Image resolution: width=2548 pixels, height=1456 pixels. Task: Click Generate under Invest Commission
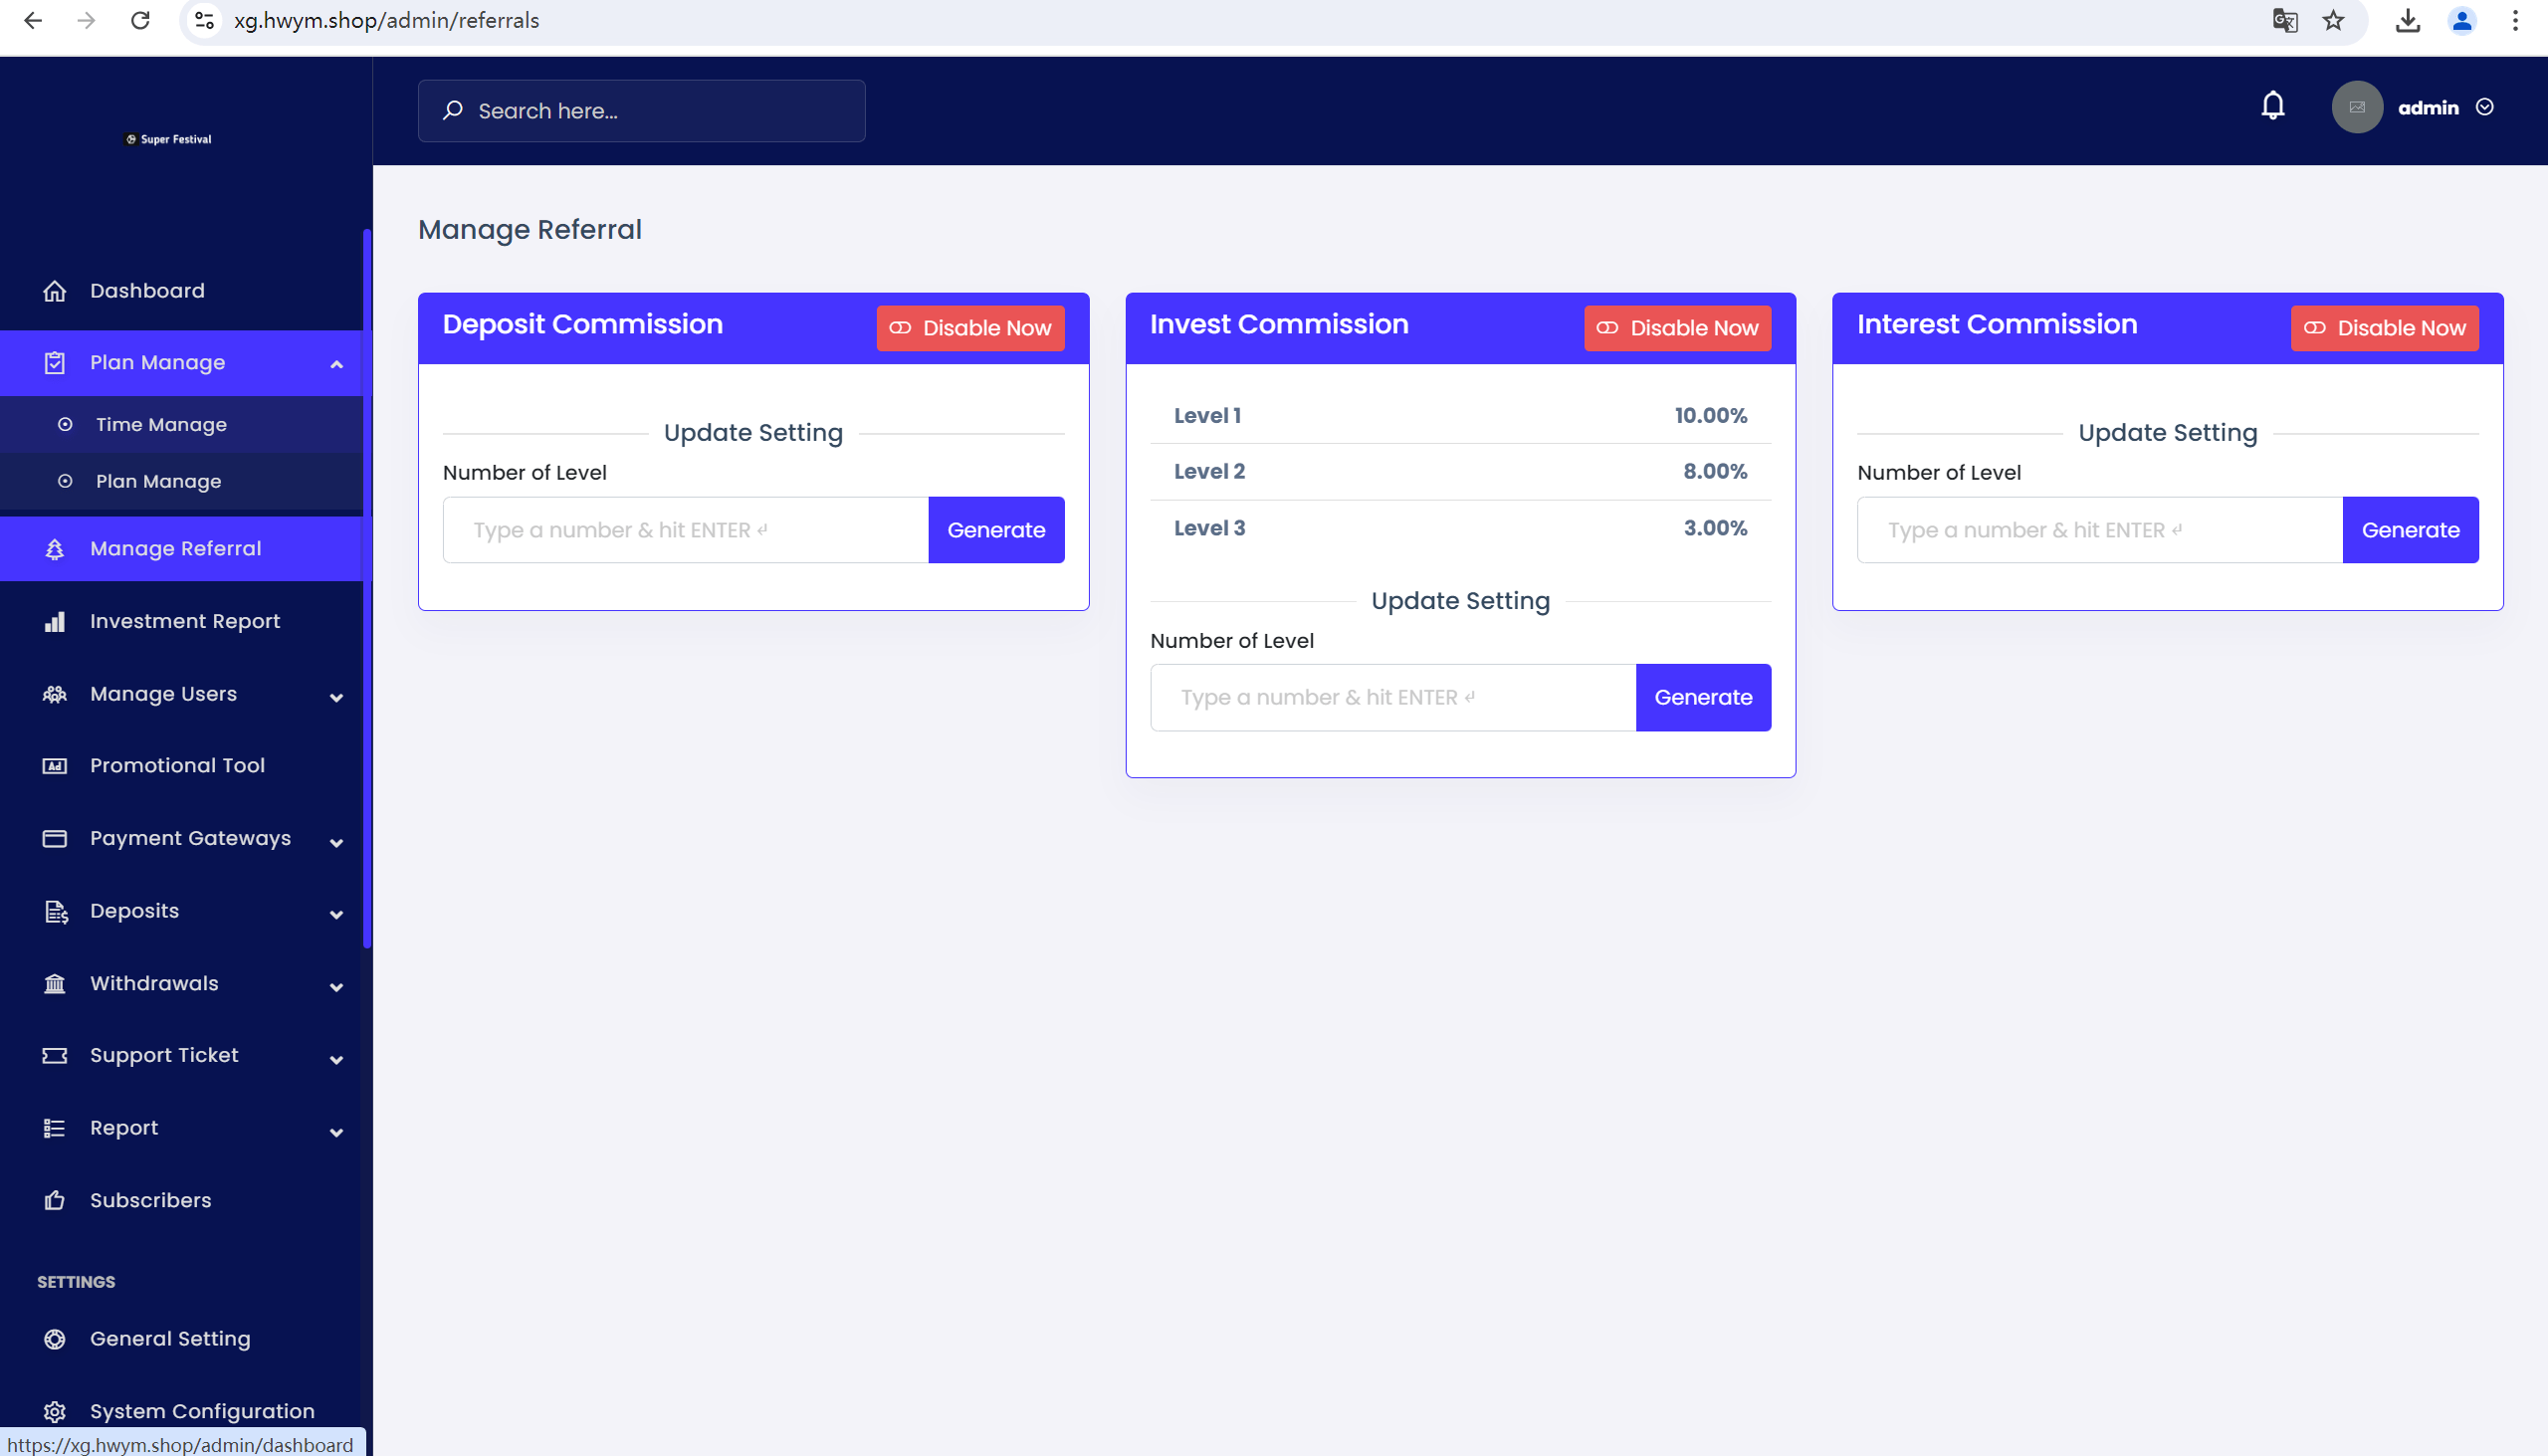pos(1703,697)
